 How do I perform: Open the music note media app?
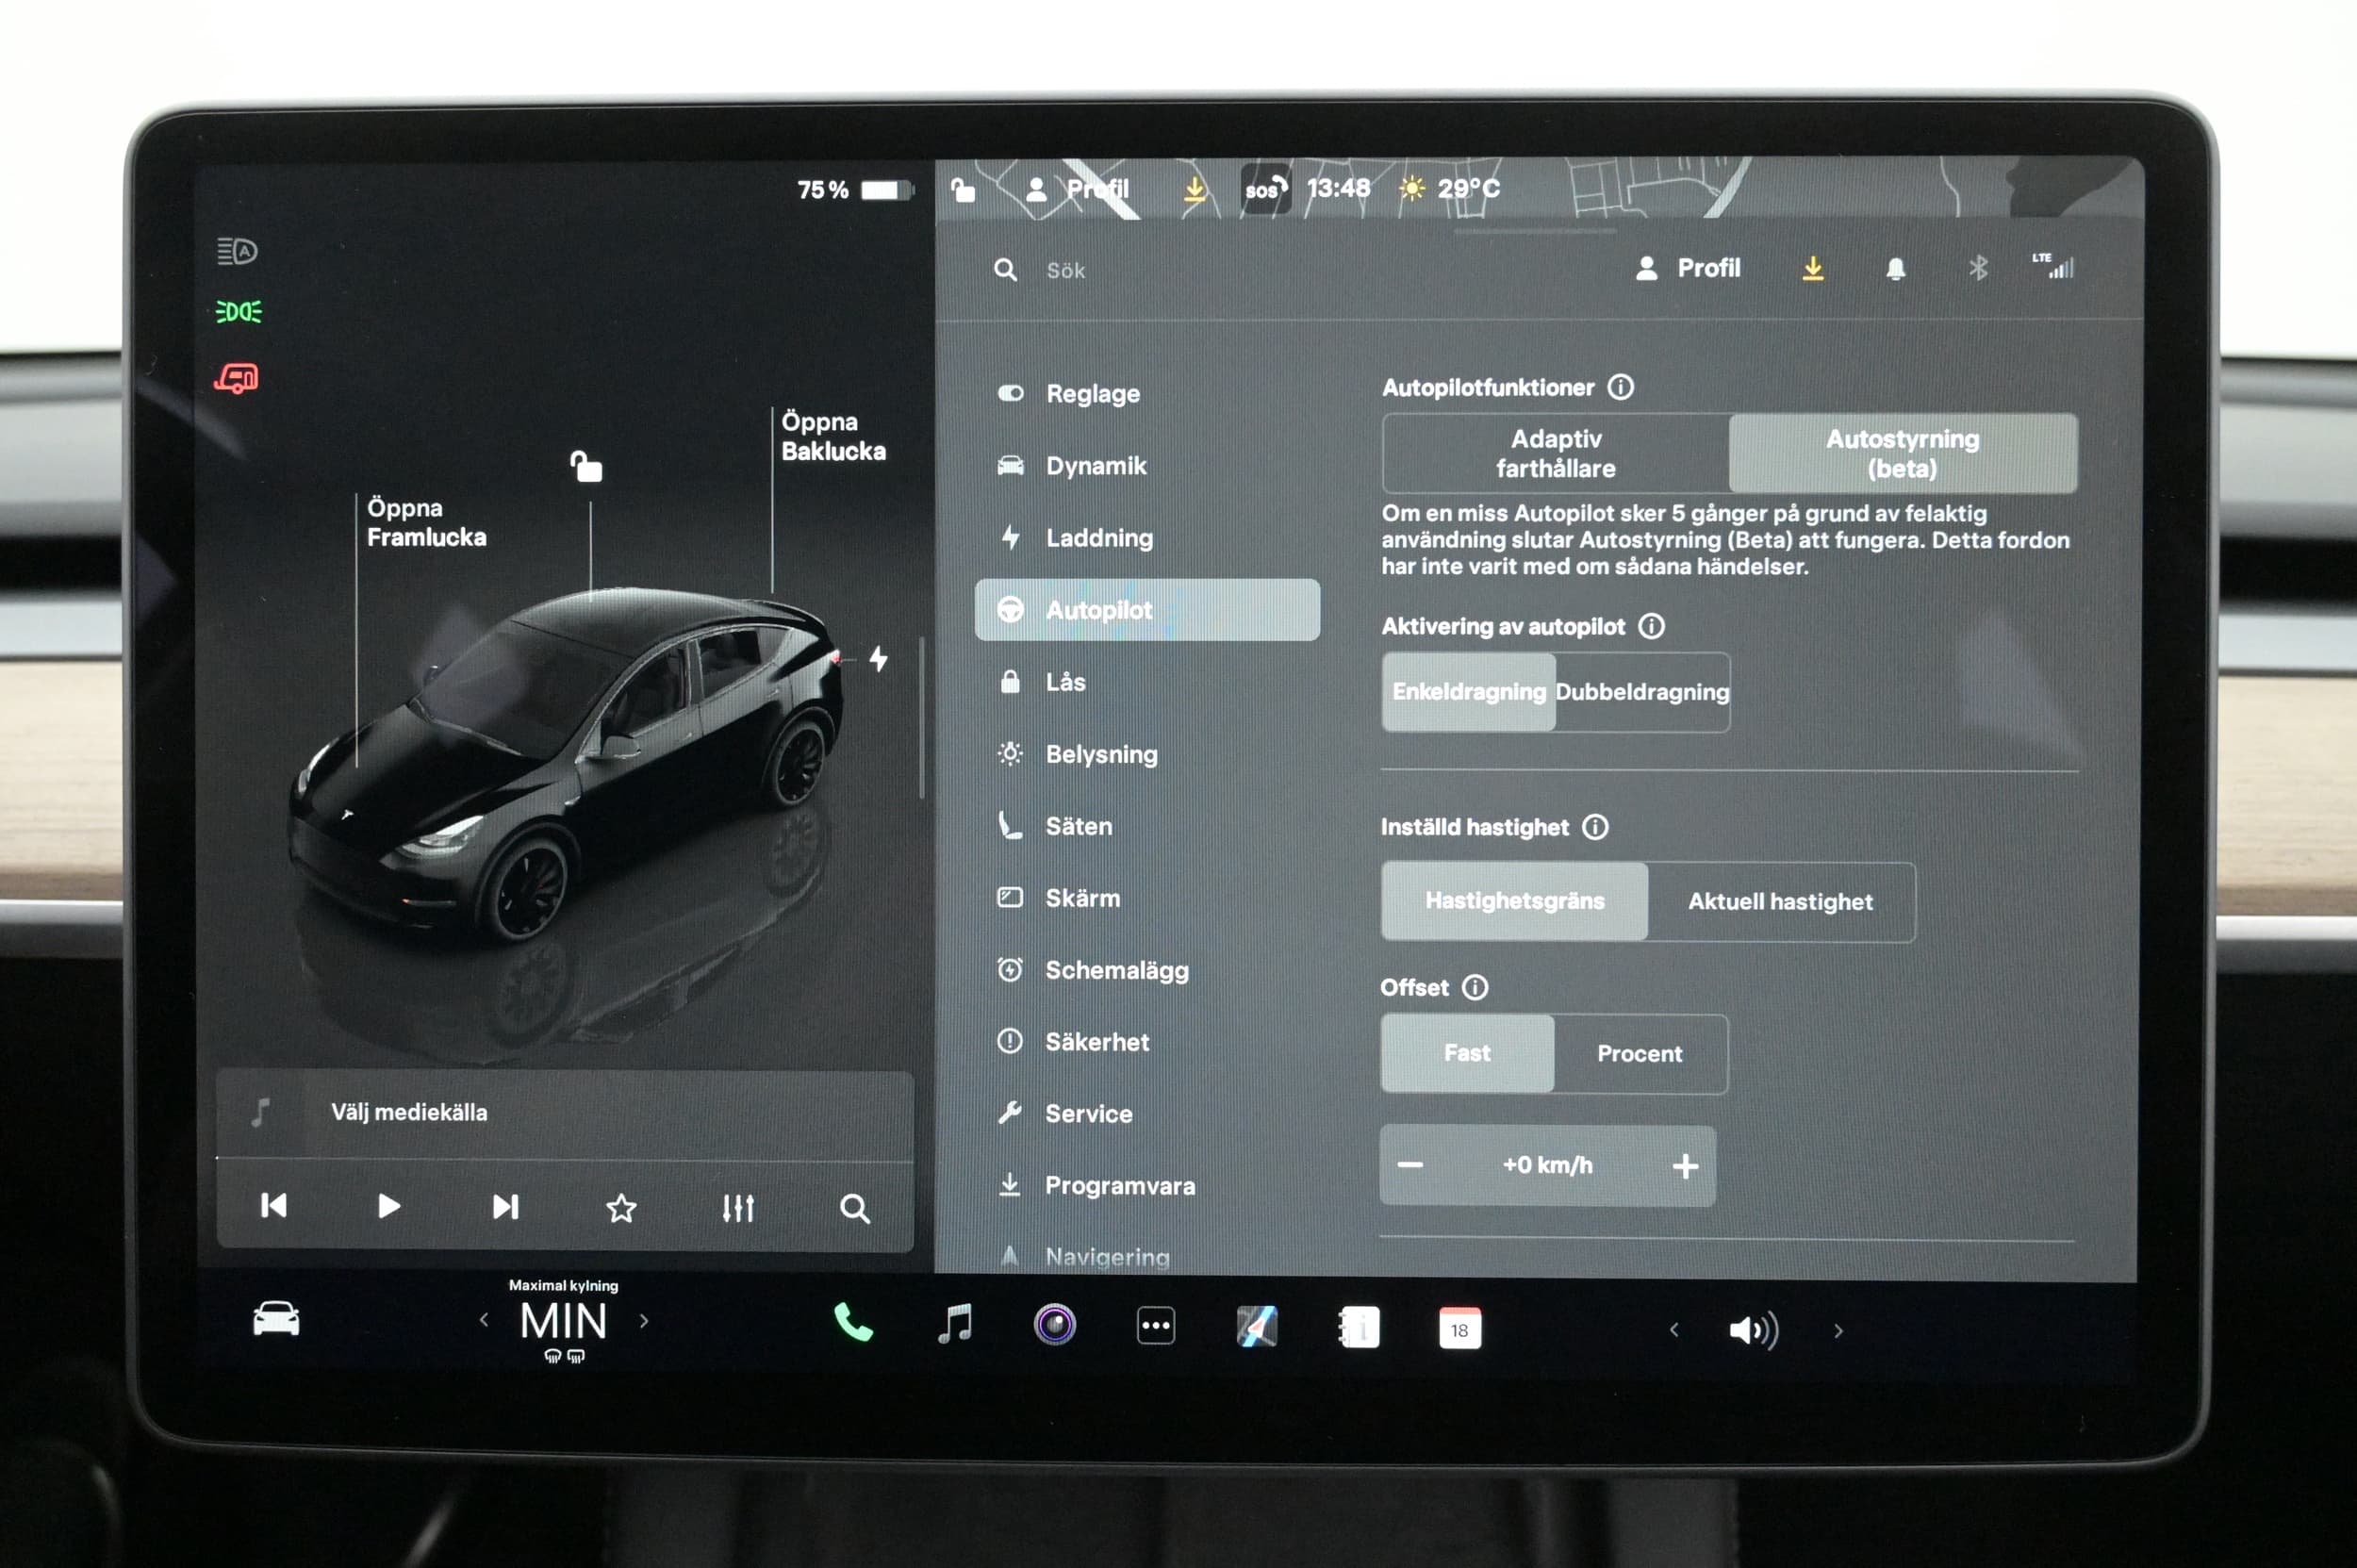coord(955,1324)
